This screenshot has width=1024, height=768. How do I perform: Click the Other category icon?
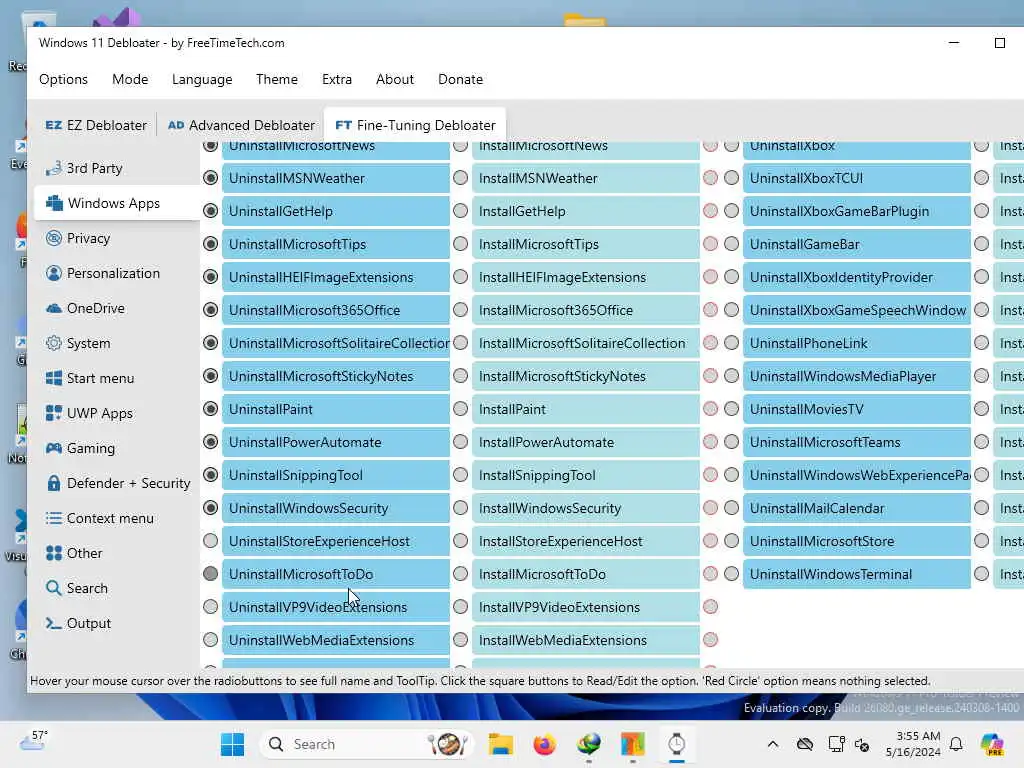[x=54, y=553]
